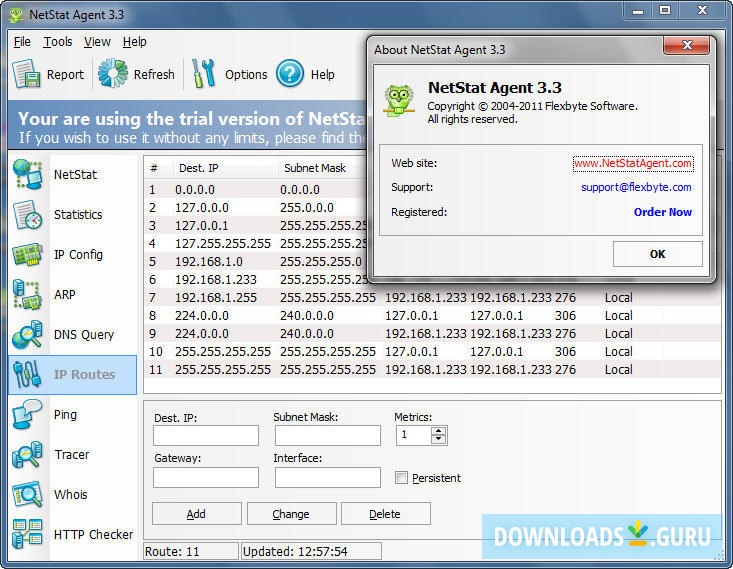Select the Ping sidebar icon

pos(28,414)
